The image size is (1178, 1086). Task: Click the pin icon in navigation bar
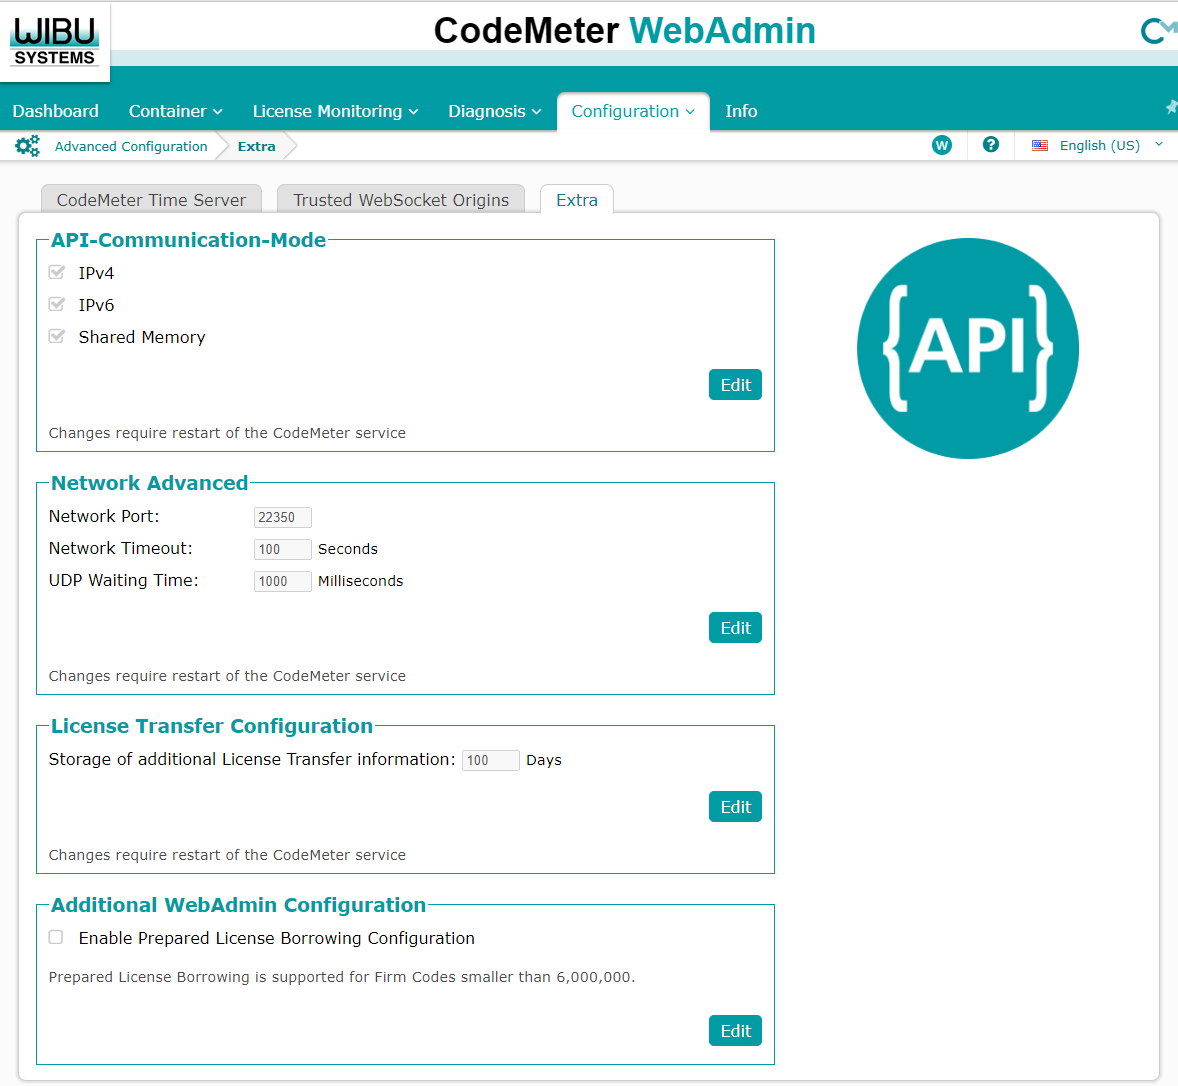[x=1171, y=107]
